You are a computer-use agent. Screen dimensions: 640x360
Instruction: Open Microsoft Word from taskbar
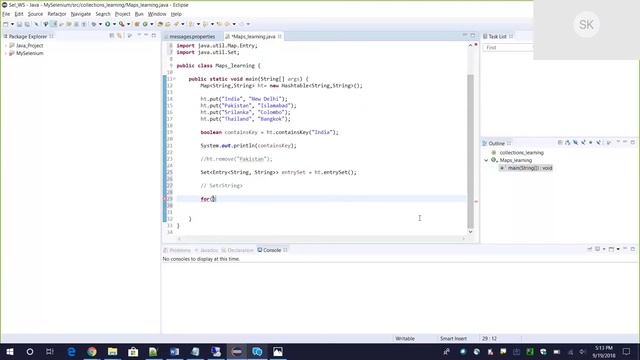tap(174, 351)
